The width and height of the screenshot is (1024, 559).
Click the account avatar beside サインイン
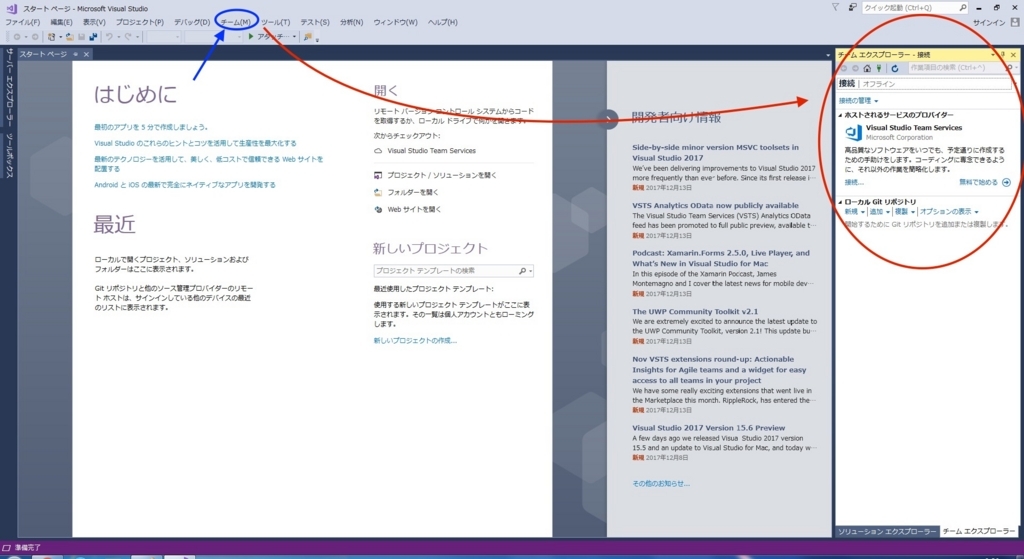pos(1014,22)
